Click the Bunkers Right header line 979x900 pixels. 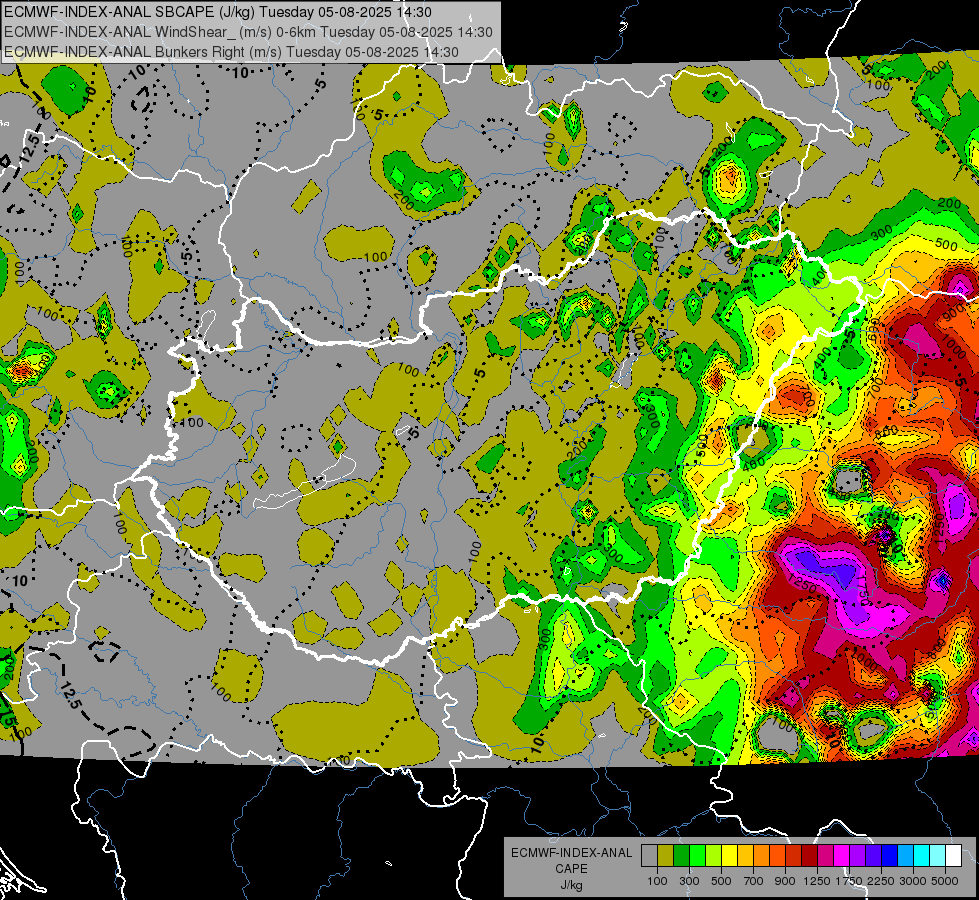[231, 52]
